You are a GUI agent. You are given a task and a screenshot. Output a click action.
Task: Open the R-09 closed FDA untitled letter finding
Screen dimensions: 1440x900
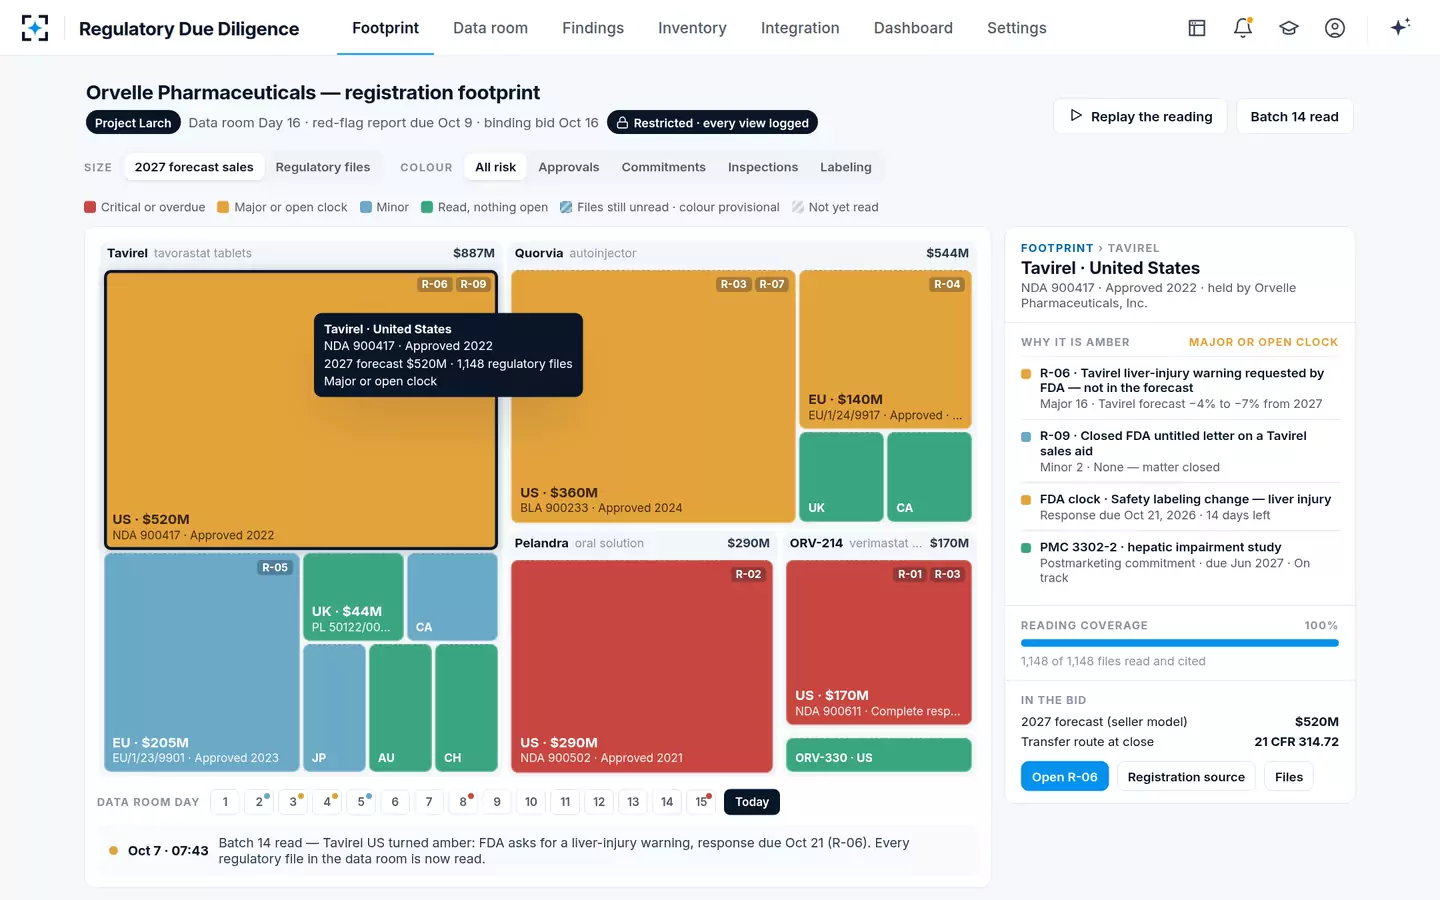1180,451
